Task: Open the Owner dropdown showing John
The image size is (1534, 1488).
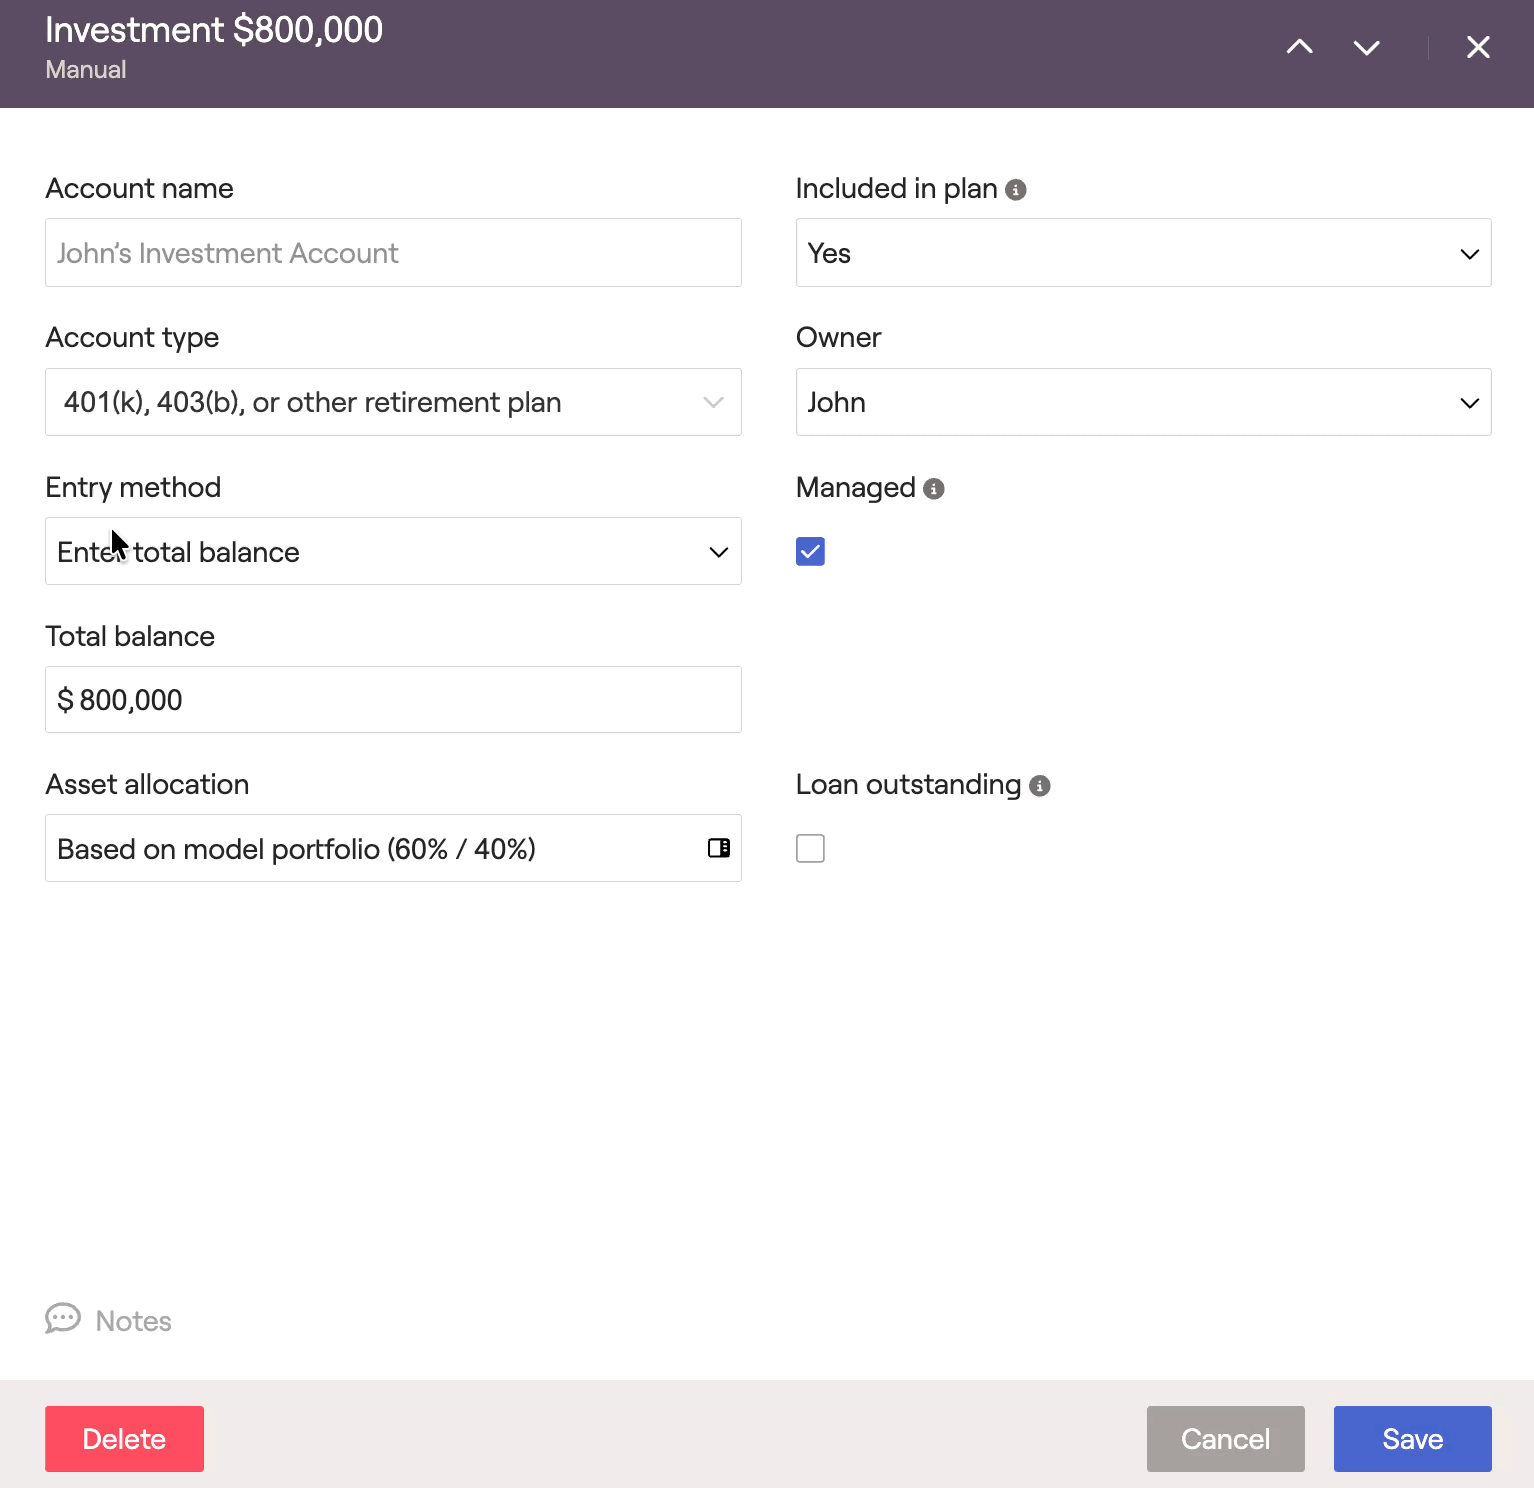Action: click(1142, 402)
